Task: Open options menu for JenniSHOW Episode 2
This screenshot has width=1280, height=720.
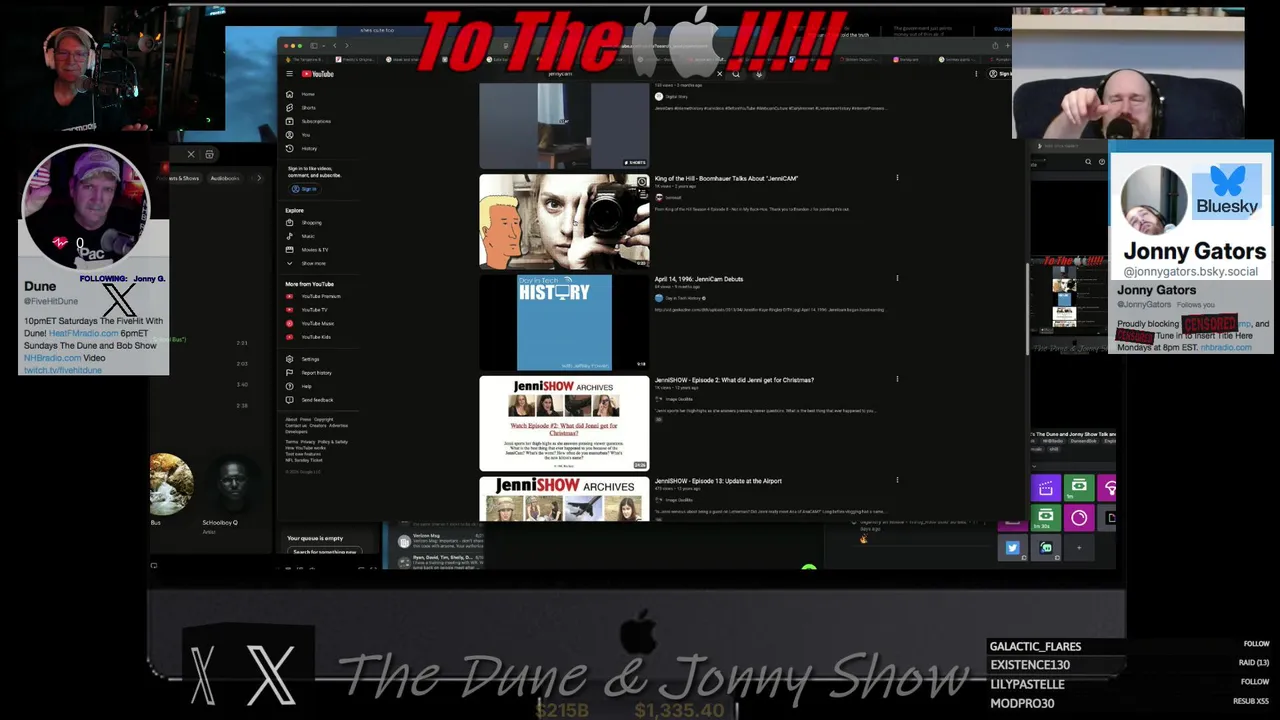Action: [x=897, y=380]
